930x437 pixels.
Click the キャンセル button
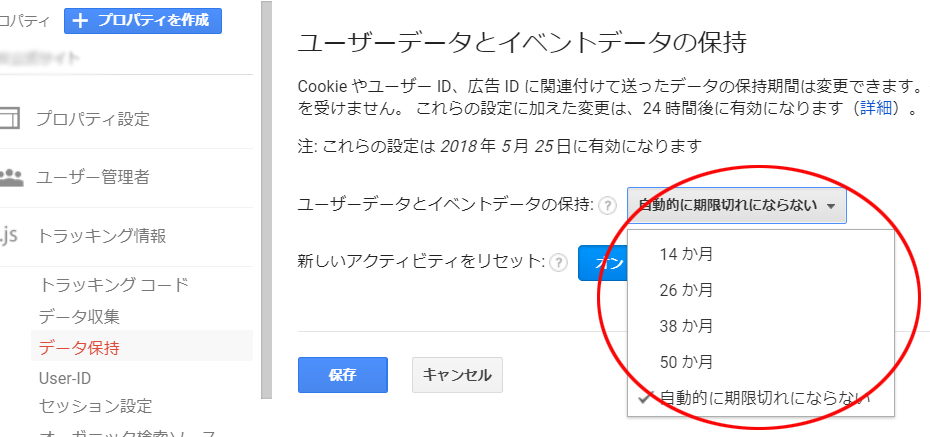457,375
